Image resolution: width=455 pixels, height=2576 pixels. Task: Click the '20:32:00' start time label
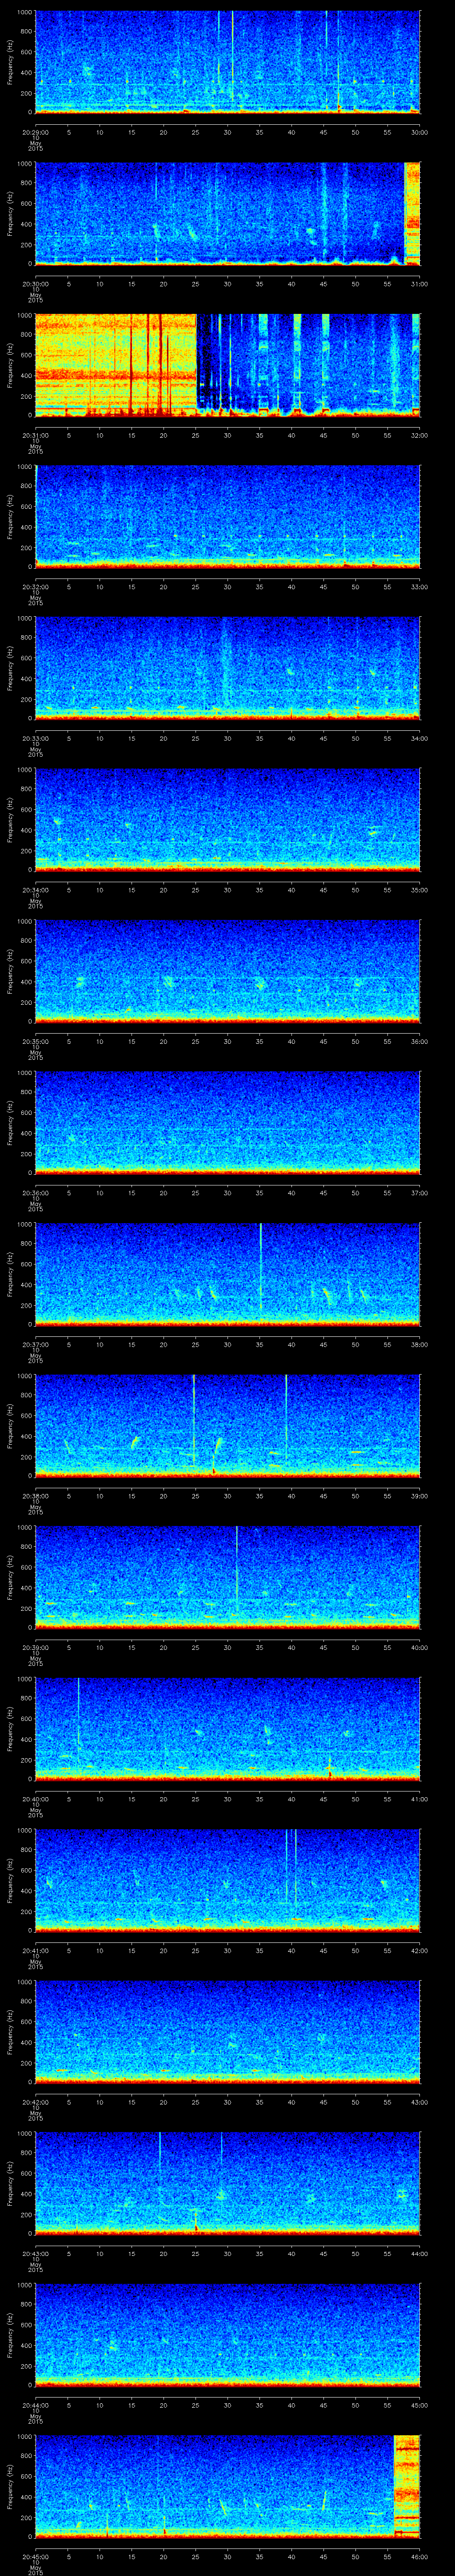tap(35, 587)
